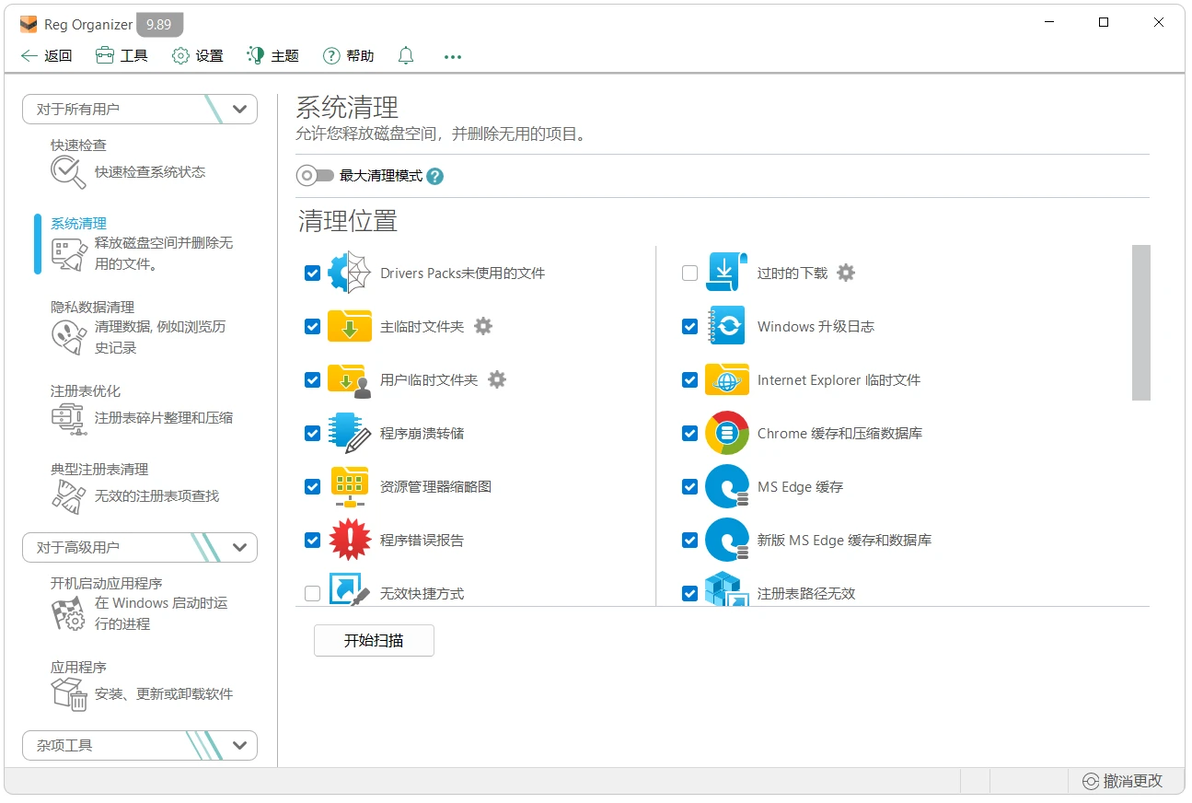Image resolution: width=1192 pixels, height=803 pixels.
Task: Click the Windows 升级日志 notebook icon
Action: (726, 326)
